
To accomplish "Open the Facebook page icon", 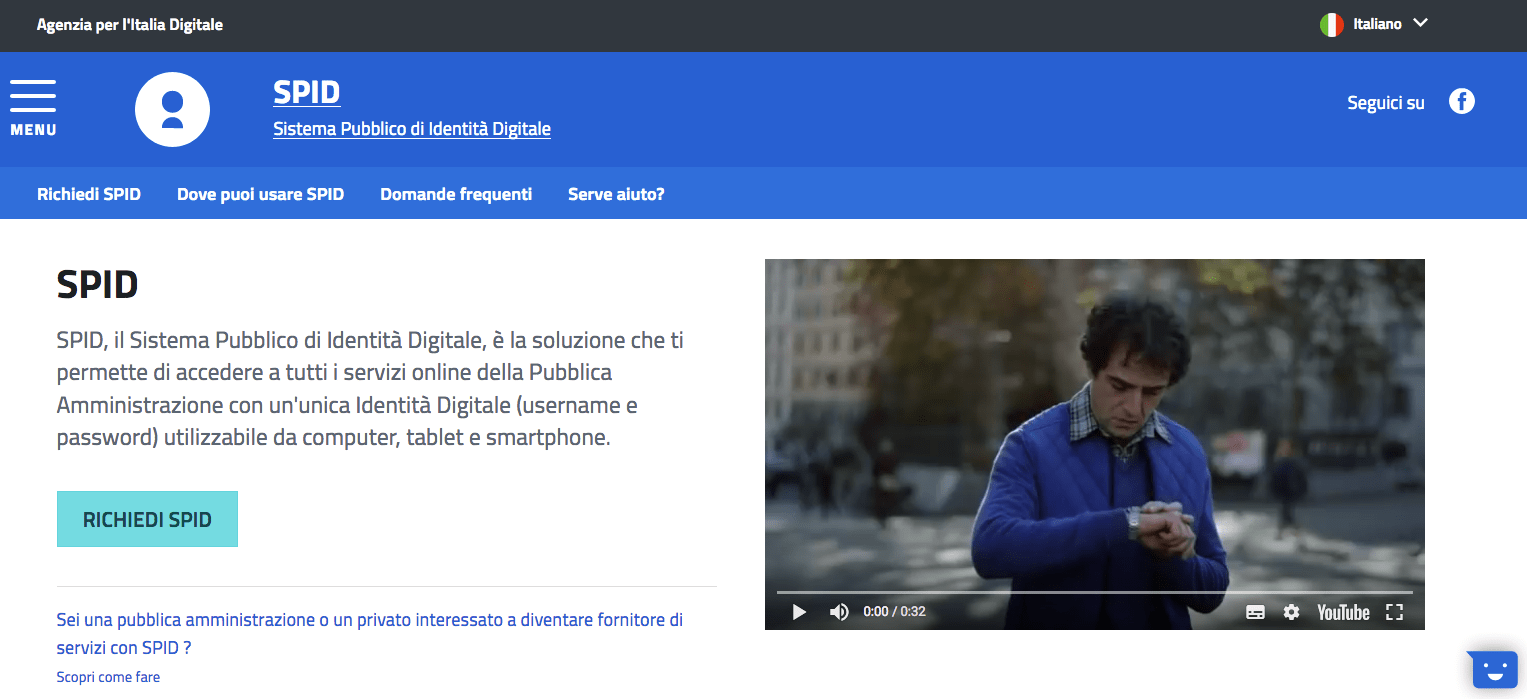I will 1461,102.
